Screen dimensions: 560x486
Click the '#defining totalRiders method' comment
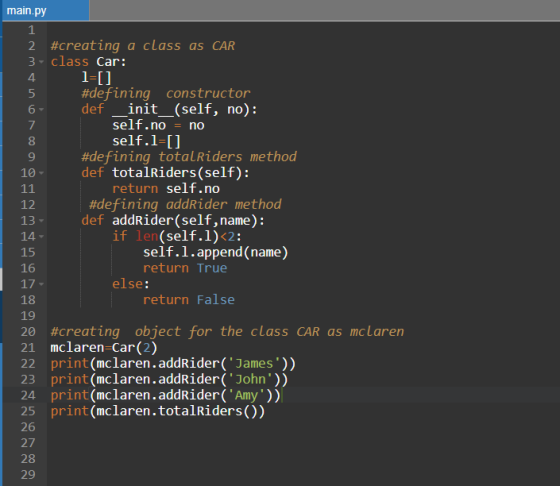click(189, 157)
